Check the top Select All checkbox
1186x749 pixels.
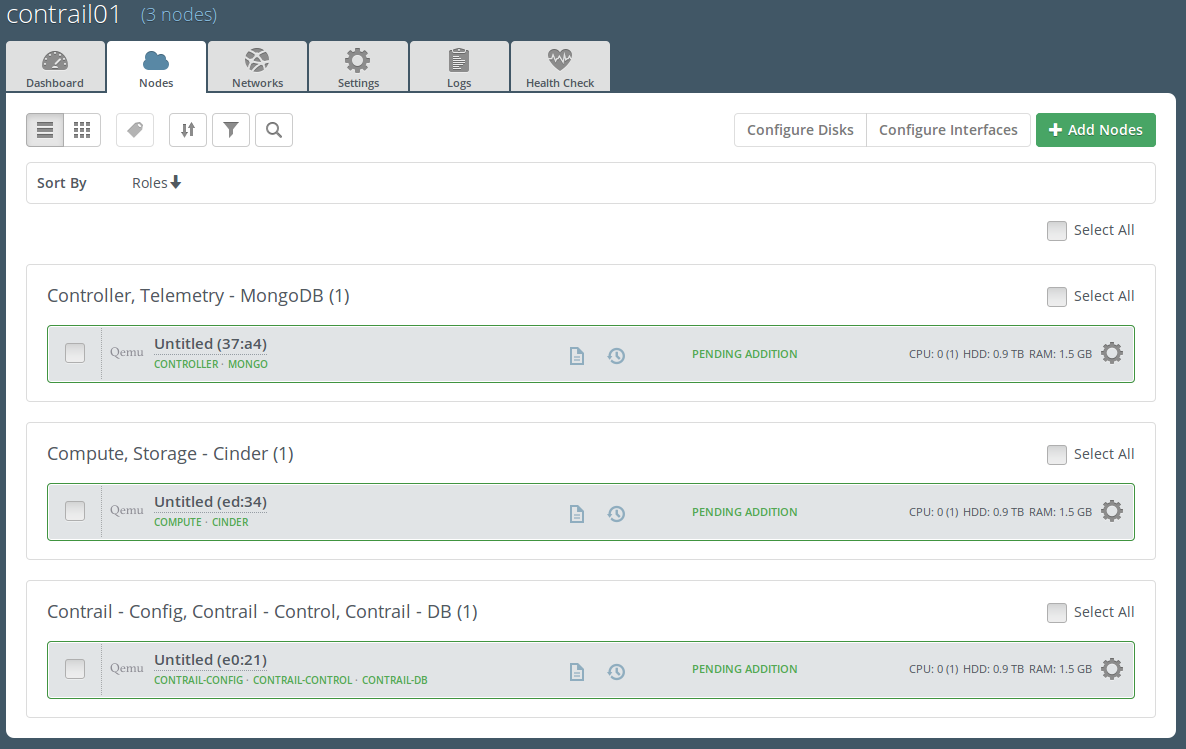(x=1057, y=231)
